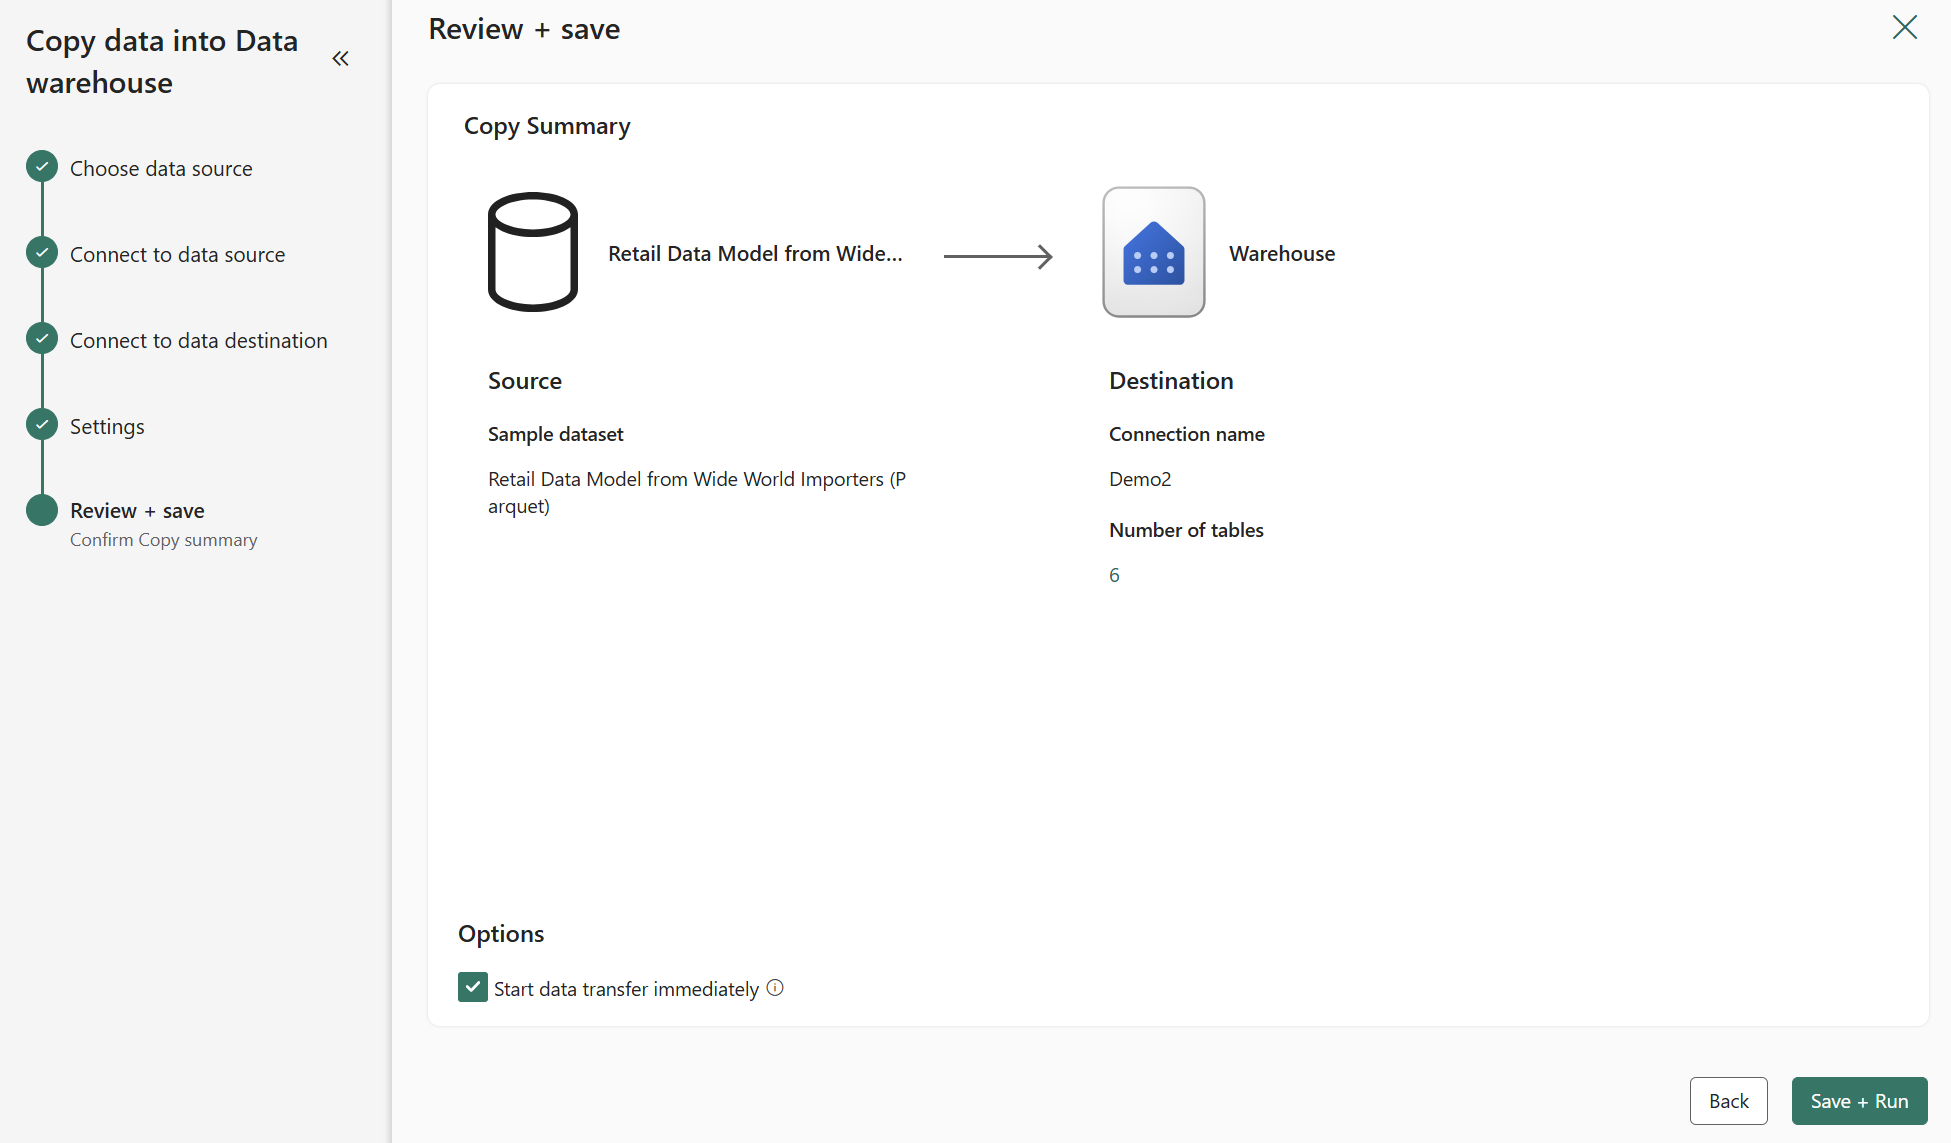Open the Connect to data destination step

click(x=197, y=340)
